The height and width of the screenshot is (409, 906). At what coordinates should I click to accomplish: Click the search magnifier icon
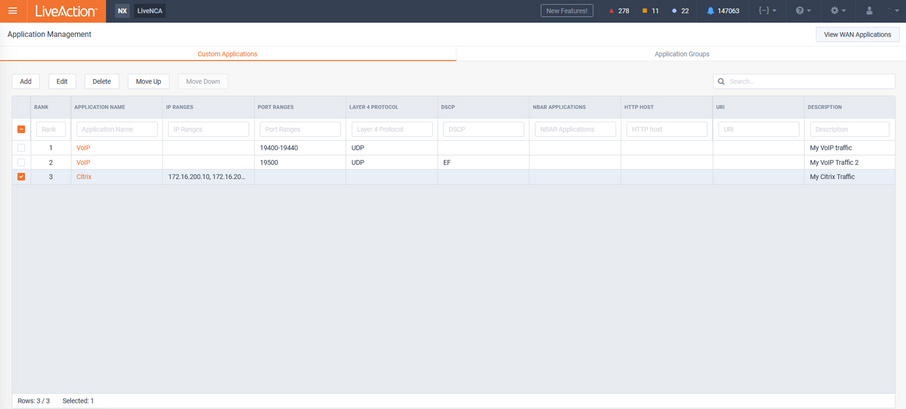coord(721,81)
